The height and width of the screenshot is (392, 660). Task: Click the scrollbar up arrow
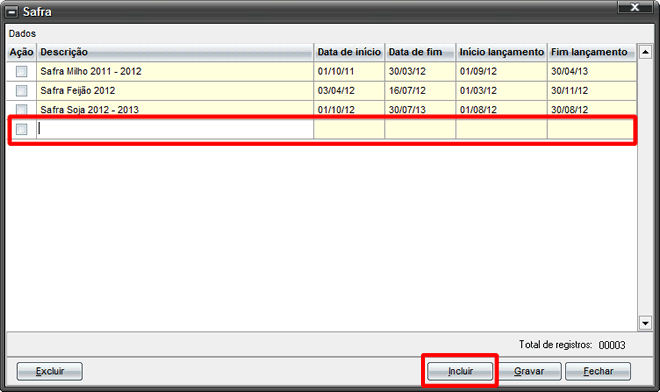(645, 52)
